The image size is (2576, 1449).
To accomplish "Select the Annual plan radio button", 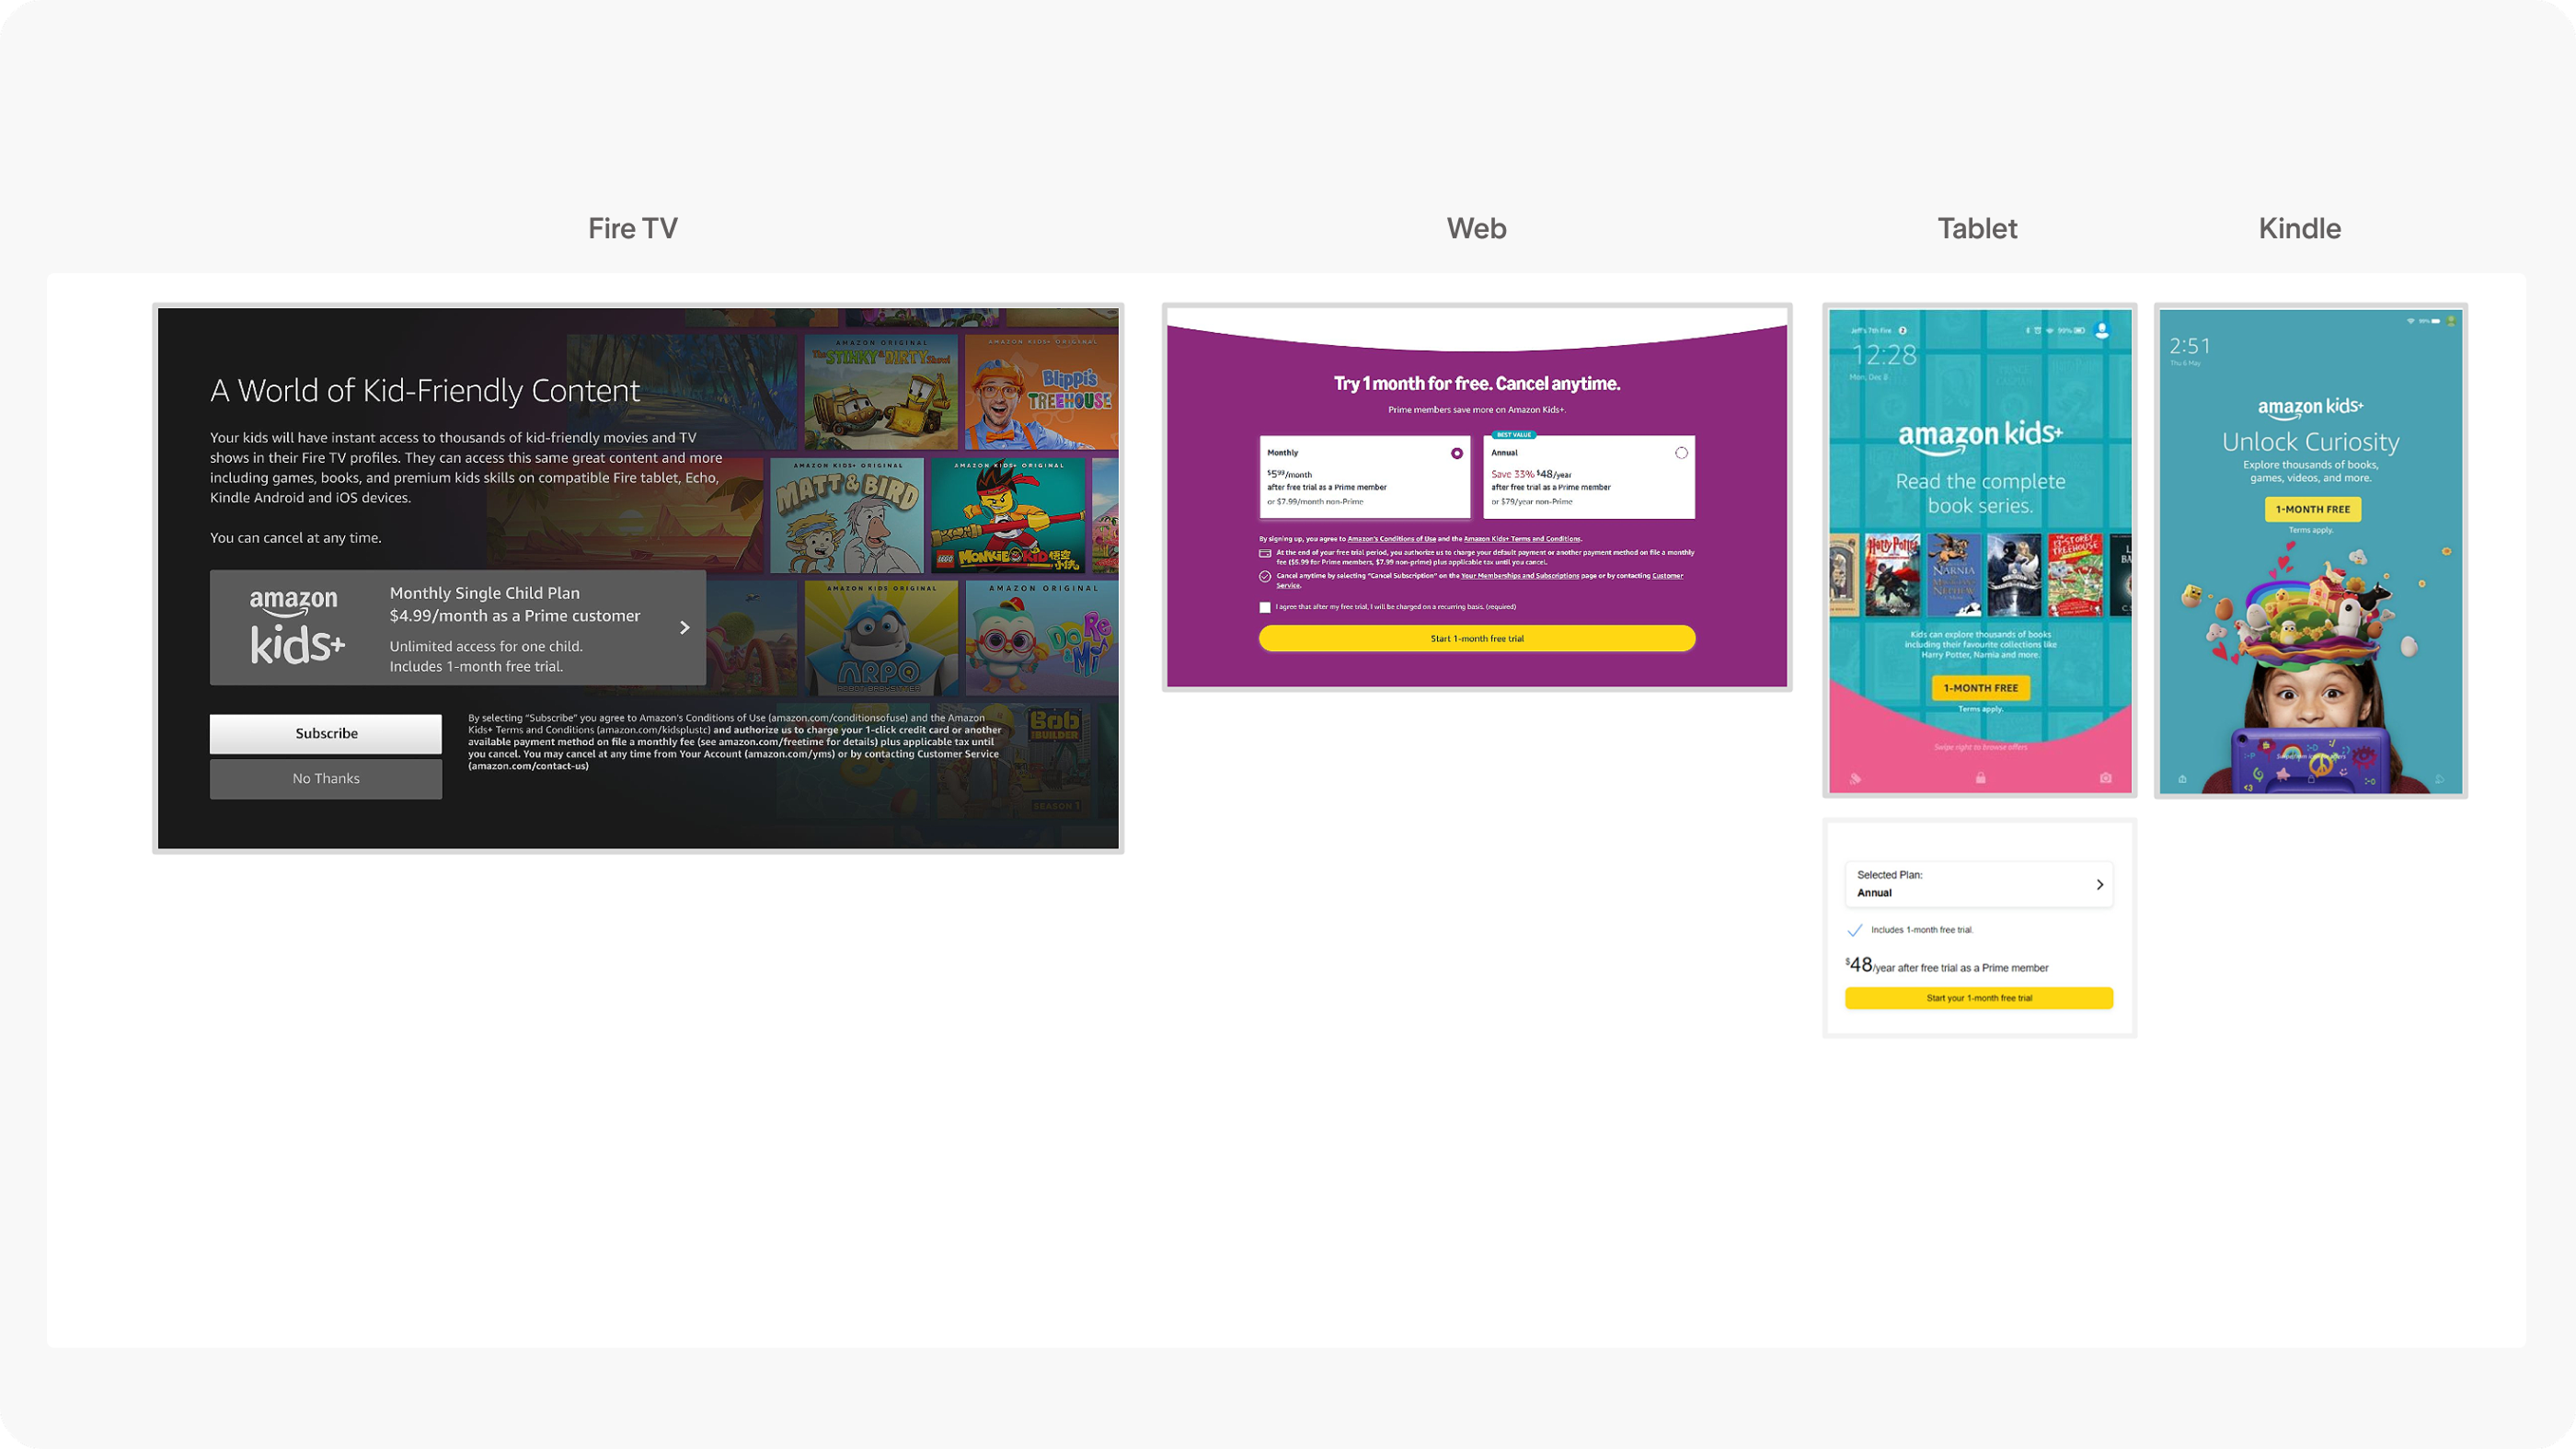I will tap(1681, 453).
